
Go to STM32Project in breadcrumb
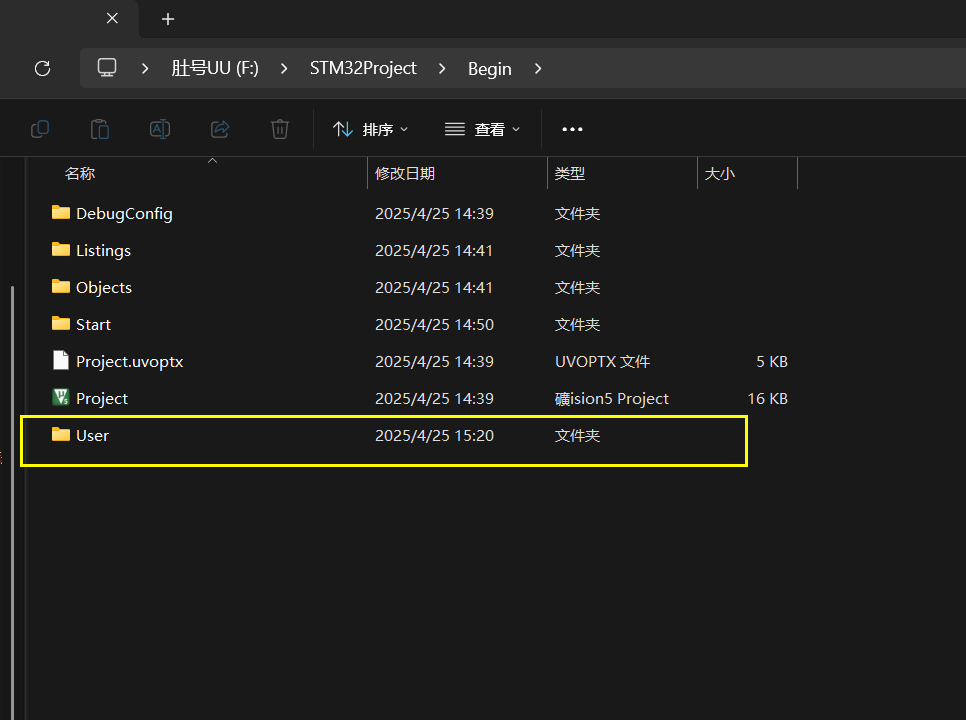363,68
